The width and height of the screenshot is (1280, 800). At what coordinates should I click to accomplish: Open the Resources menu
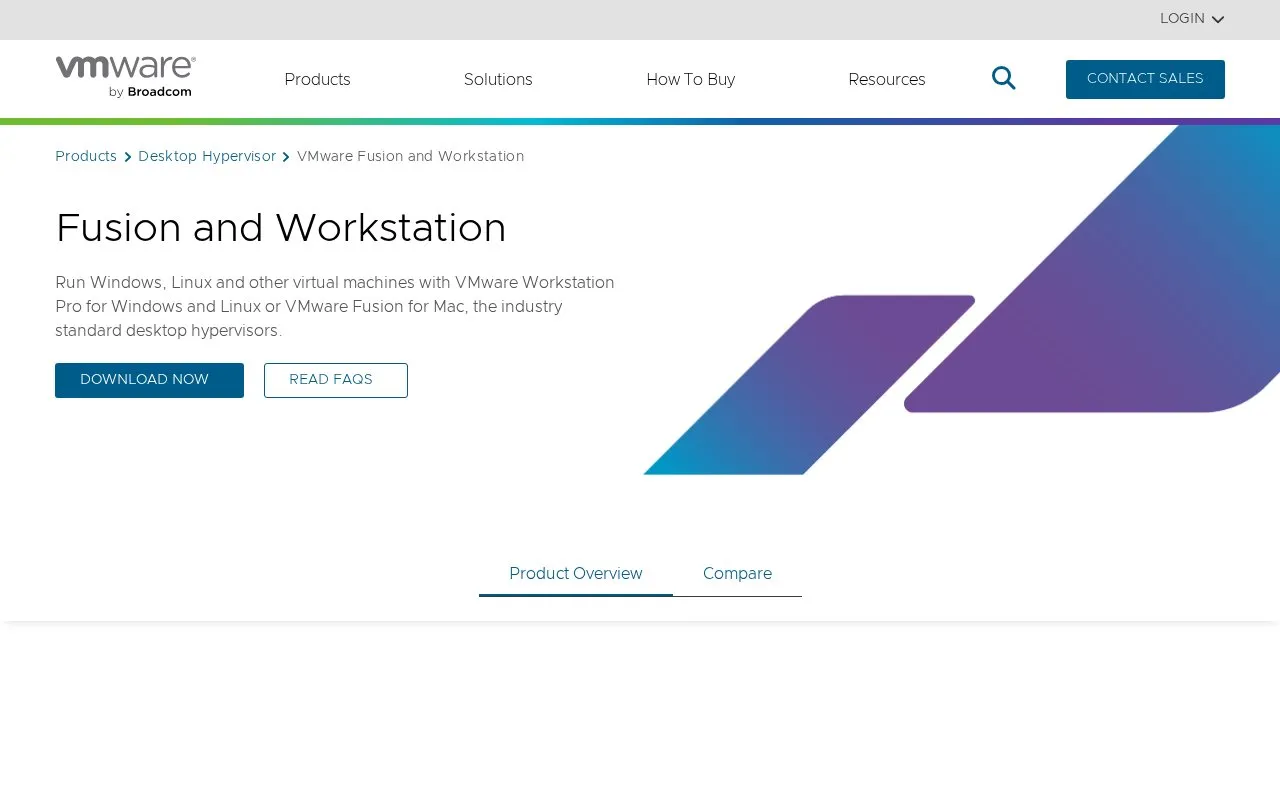[887, 80]
